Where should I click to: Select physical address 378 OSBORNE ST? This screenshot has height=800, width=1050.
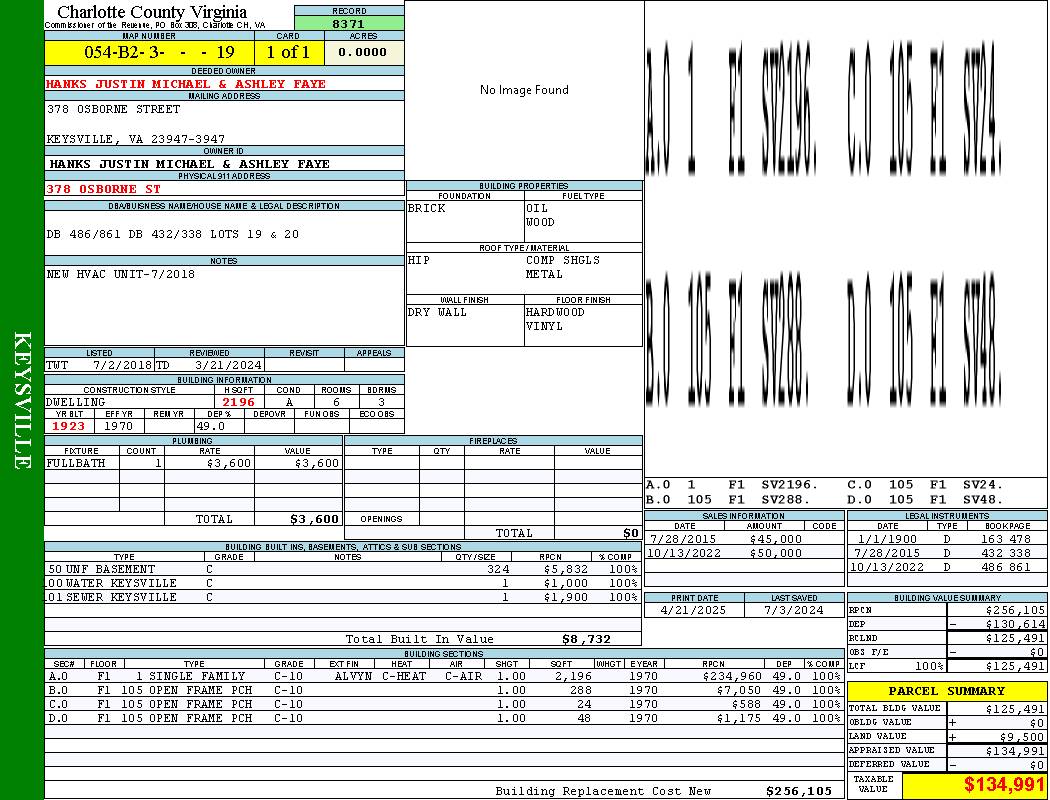coord(103,189)
